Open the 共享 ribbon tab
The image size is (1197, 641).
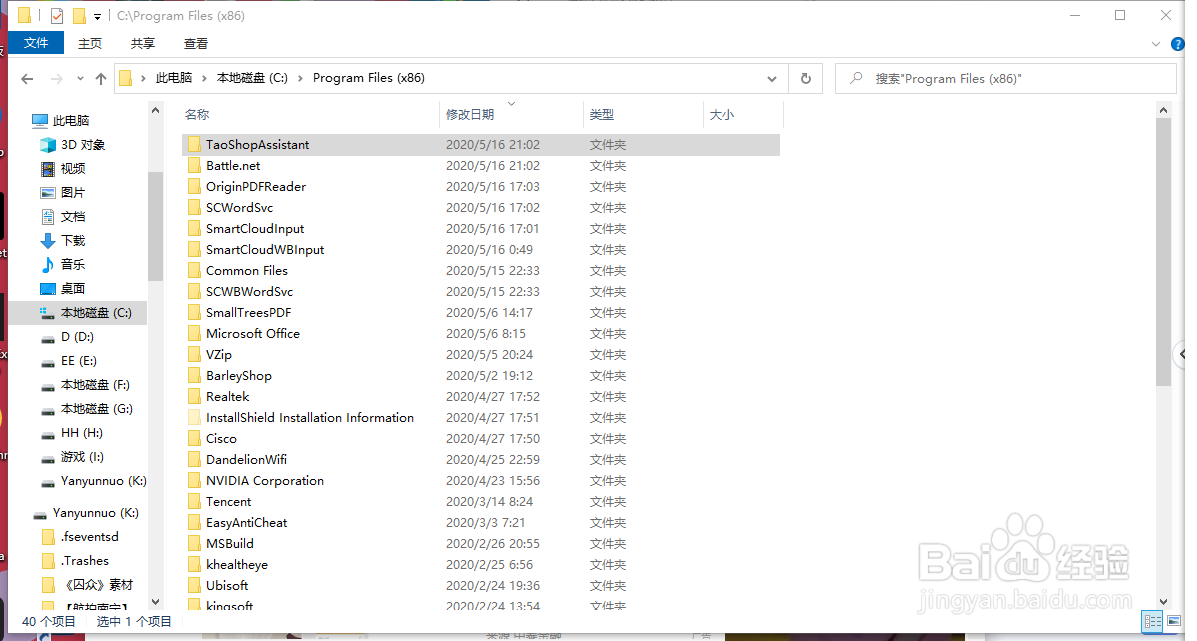click(143, 43)
